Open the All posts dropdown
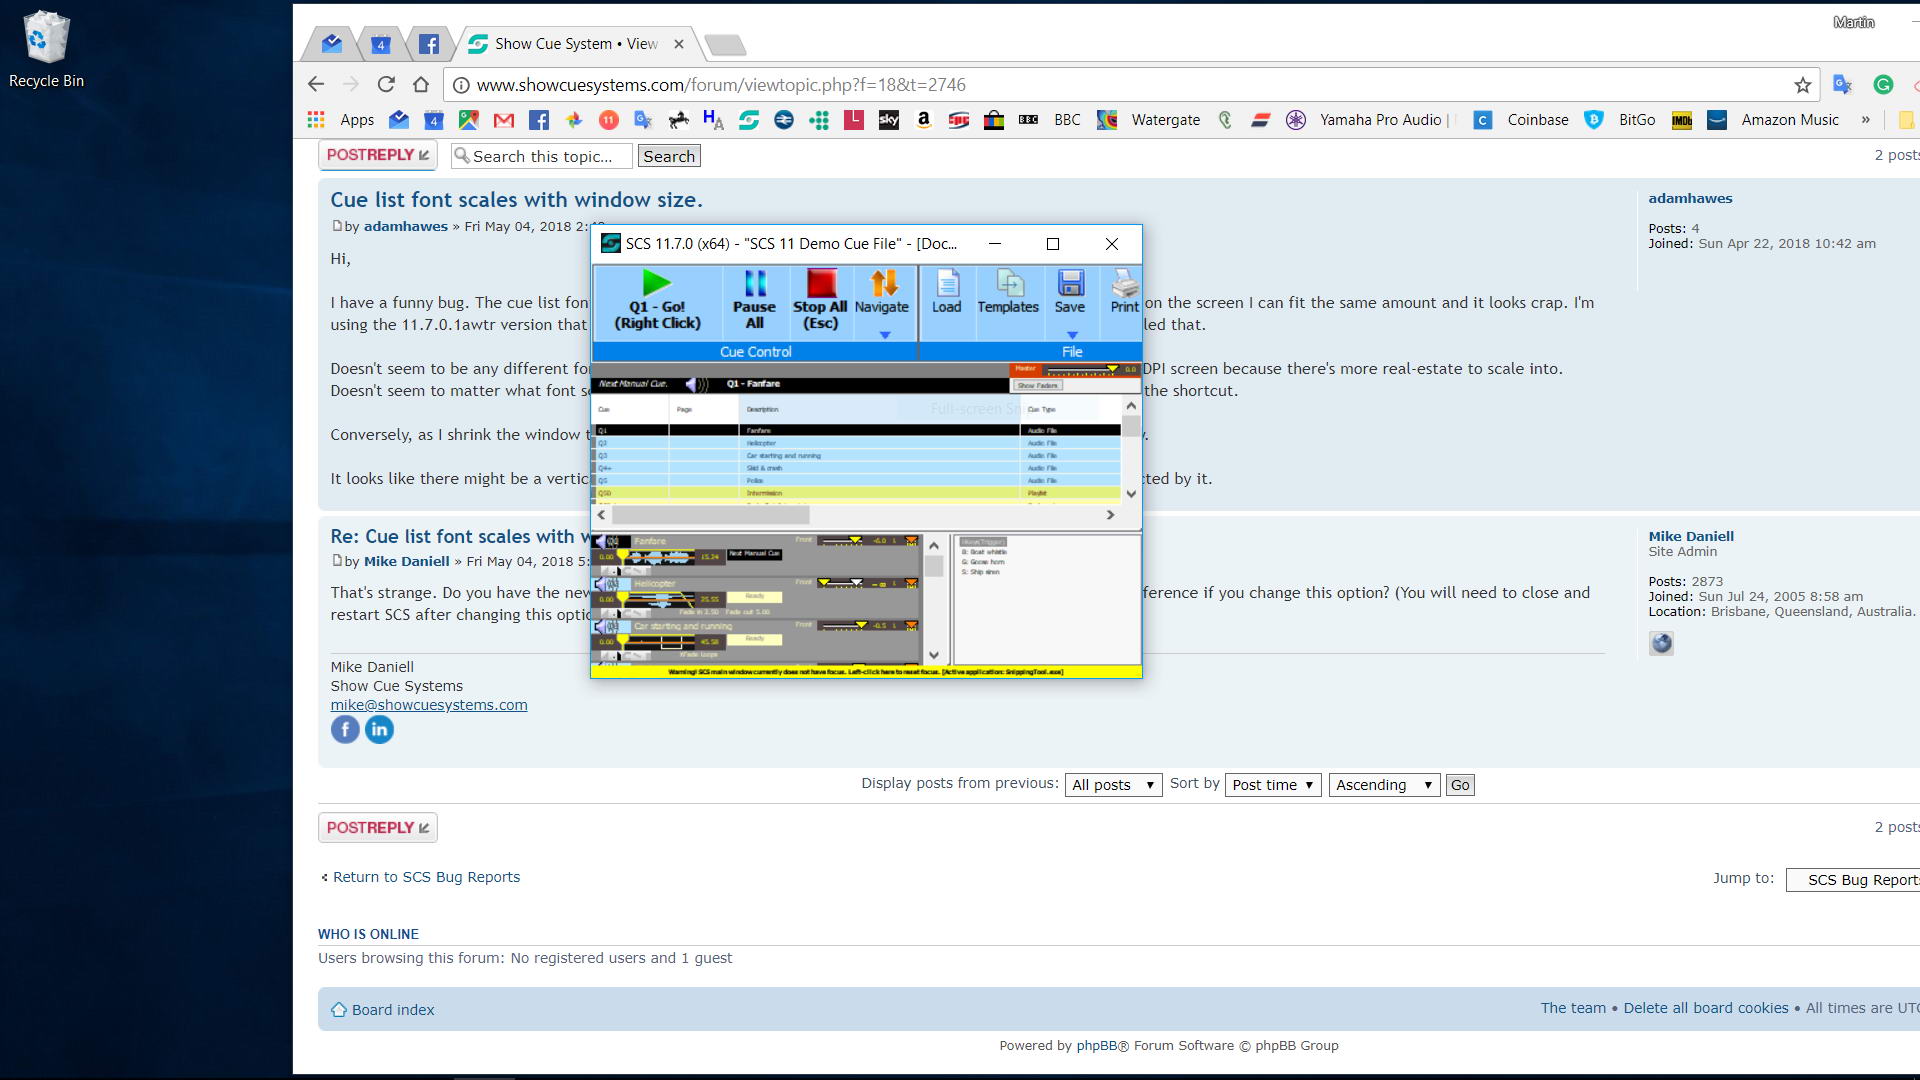The image size is (1920, 1080). coord(1113,785)
